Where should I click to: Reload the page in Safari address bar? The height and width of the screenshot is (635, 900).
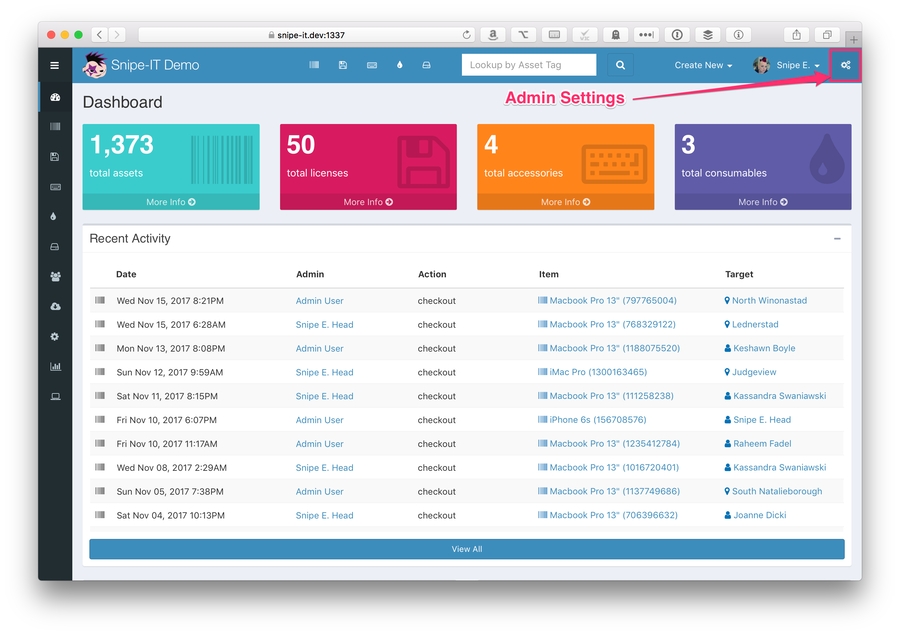(467, 35)
